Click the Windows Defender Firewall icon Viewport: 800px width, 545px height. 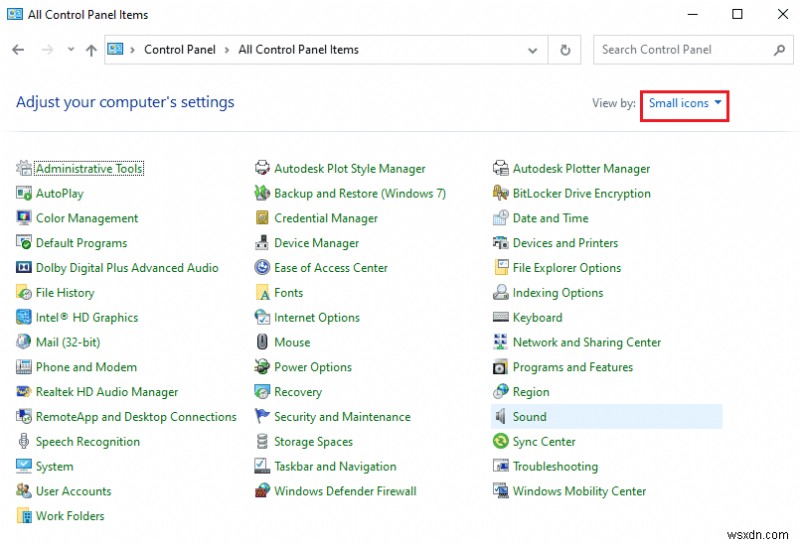262,492
